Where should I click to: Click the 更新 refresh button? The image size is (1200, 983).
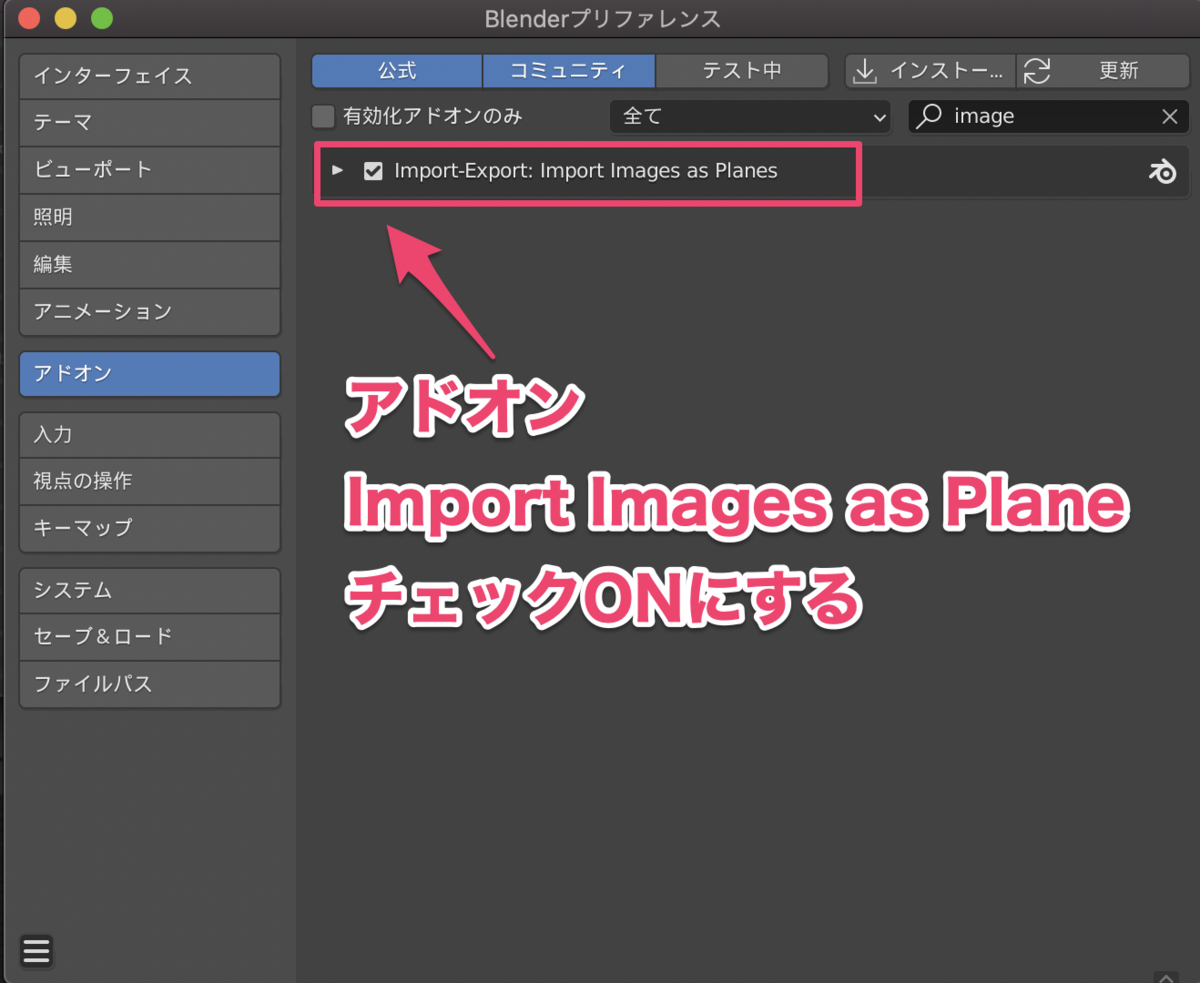(x=1103, y=71)
